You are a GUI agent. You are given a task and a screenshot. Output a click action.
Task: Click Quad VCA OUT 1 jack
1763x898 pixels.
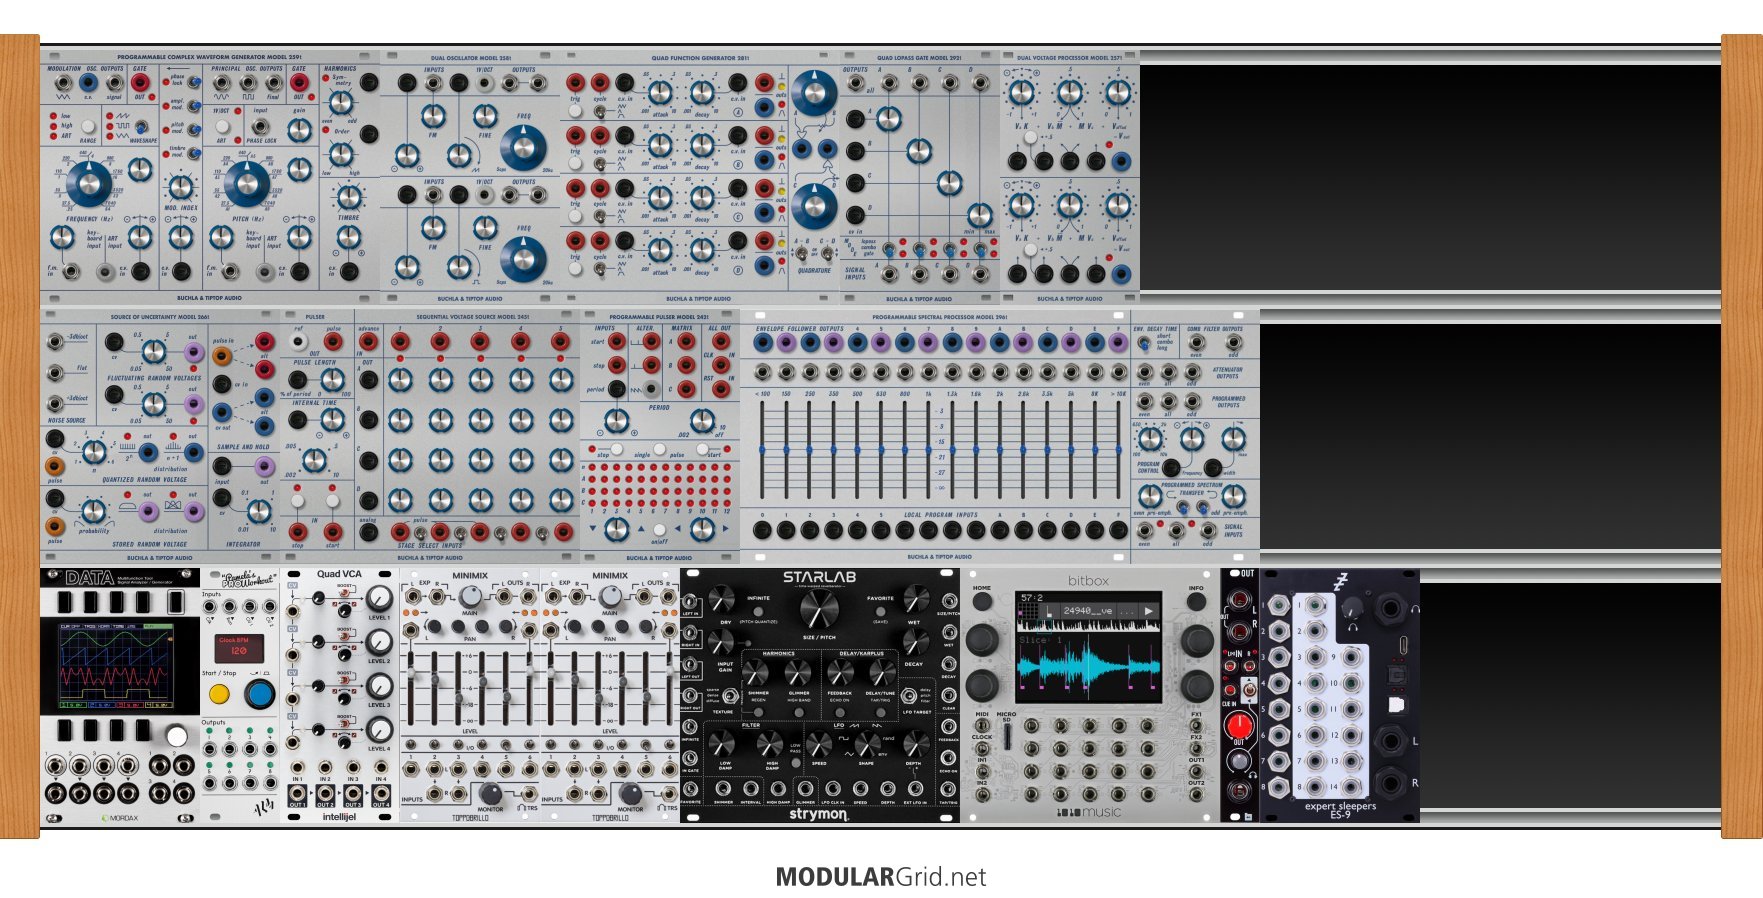(x=297, y=794)
